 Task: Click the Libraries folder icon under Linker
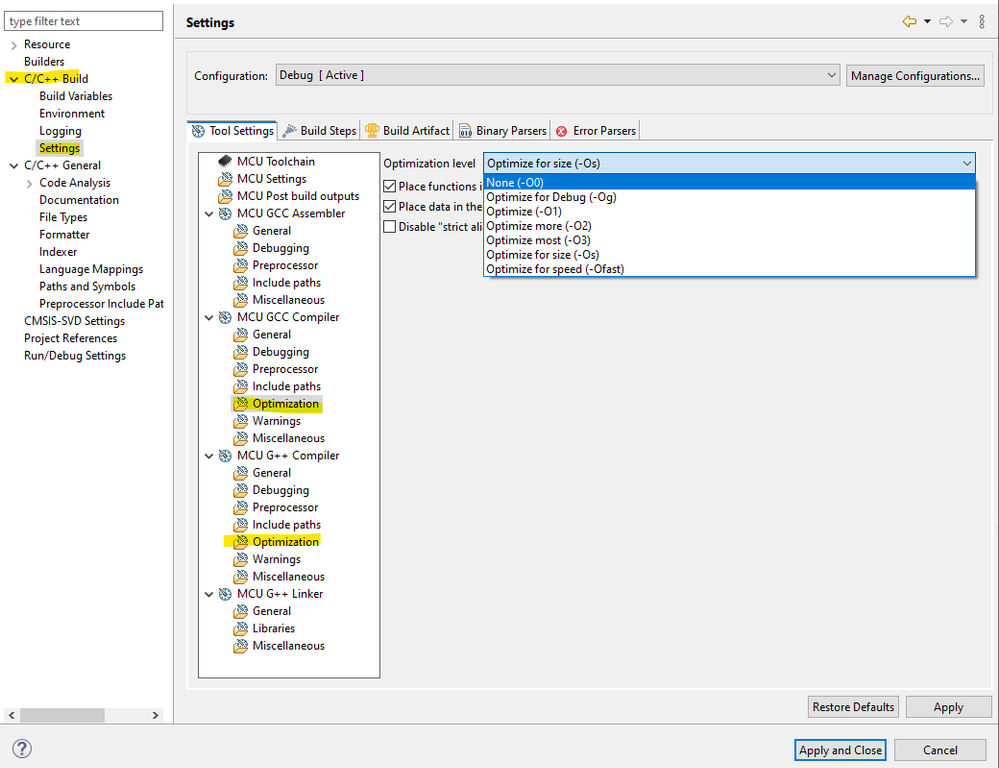[241, 628]
